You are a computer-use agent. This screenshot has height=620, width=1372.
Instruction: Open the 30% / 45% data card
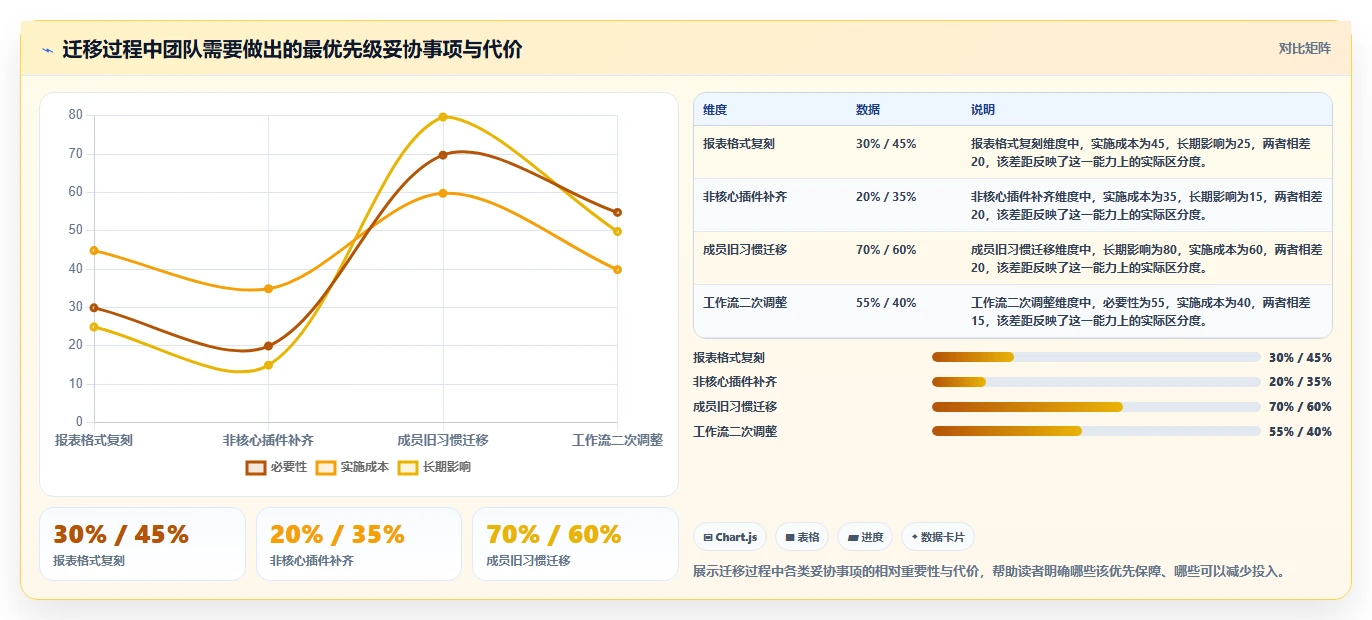pyautogui.click(x=142, y=544)
